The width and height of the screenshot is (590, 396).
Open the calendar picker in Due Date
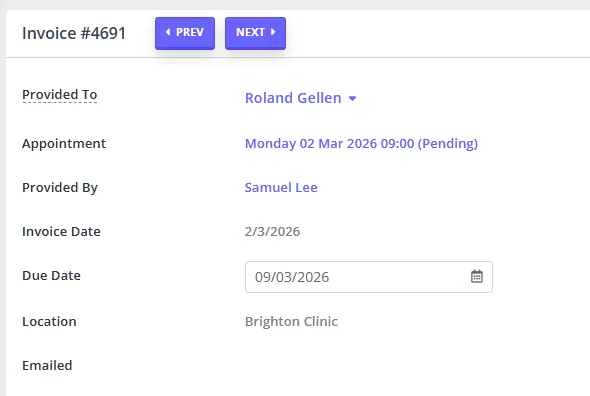(x=477, y=277)
